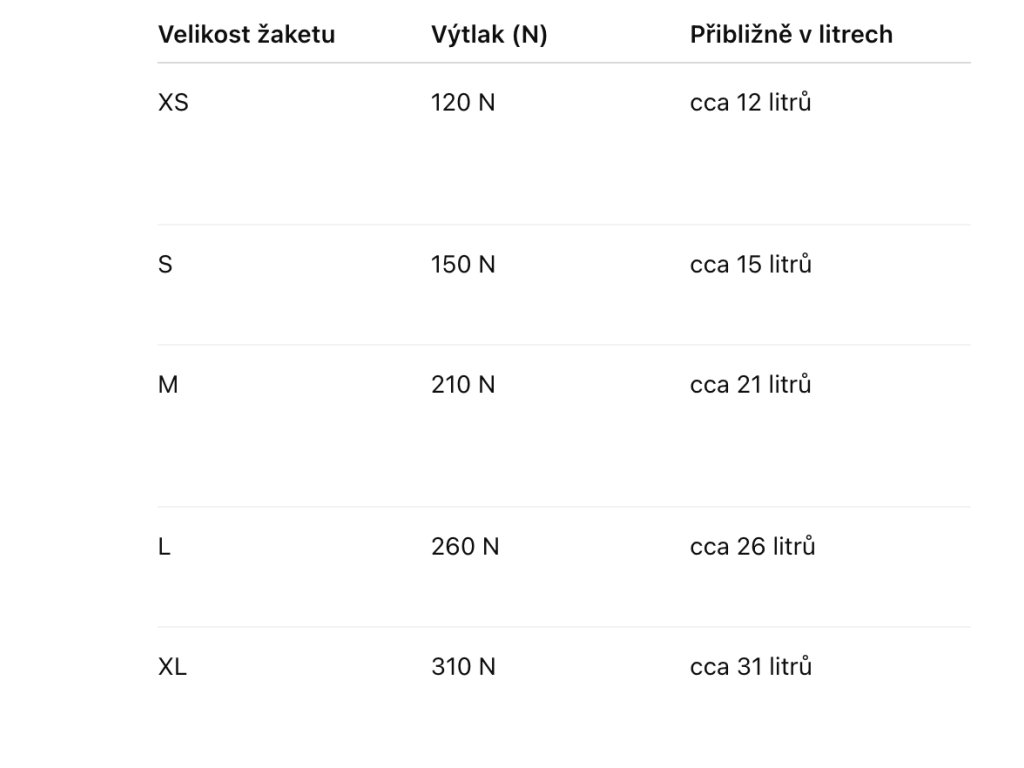
Task: Click the 120 N buoyancy value
Action: coord(463,103)
